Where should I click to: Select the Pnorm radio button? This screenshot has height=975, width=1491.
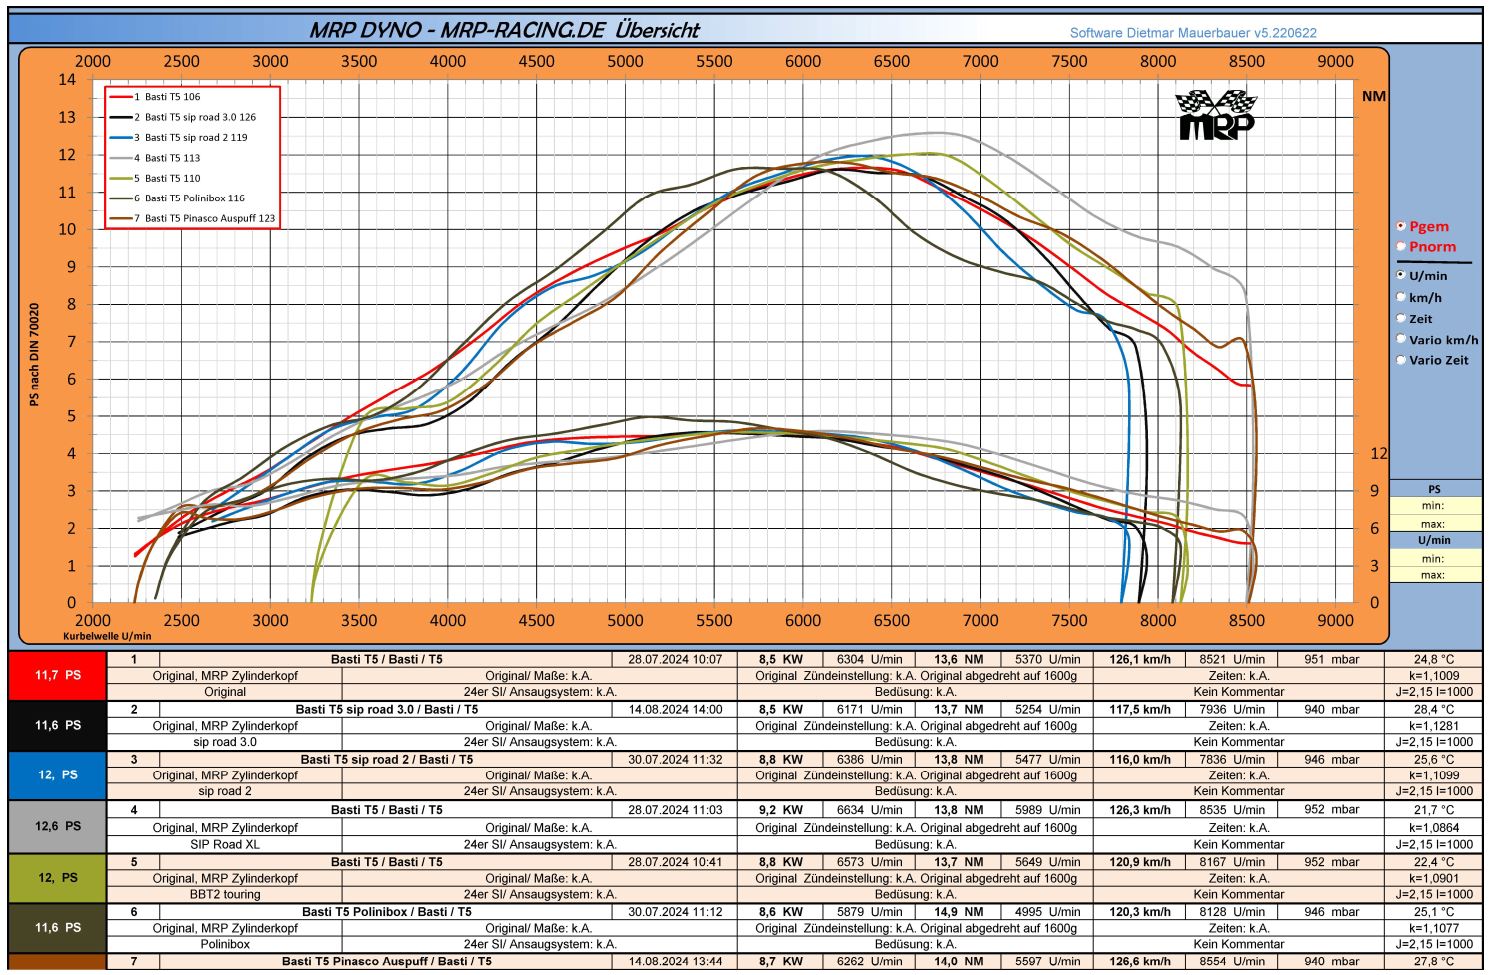point(1401,246)
